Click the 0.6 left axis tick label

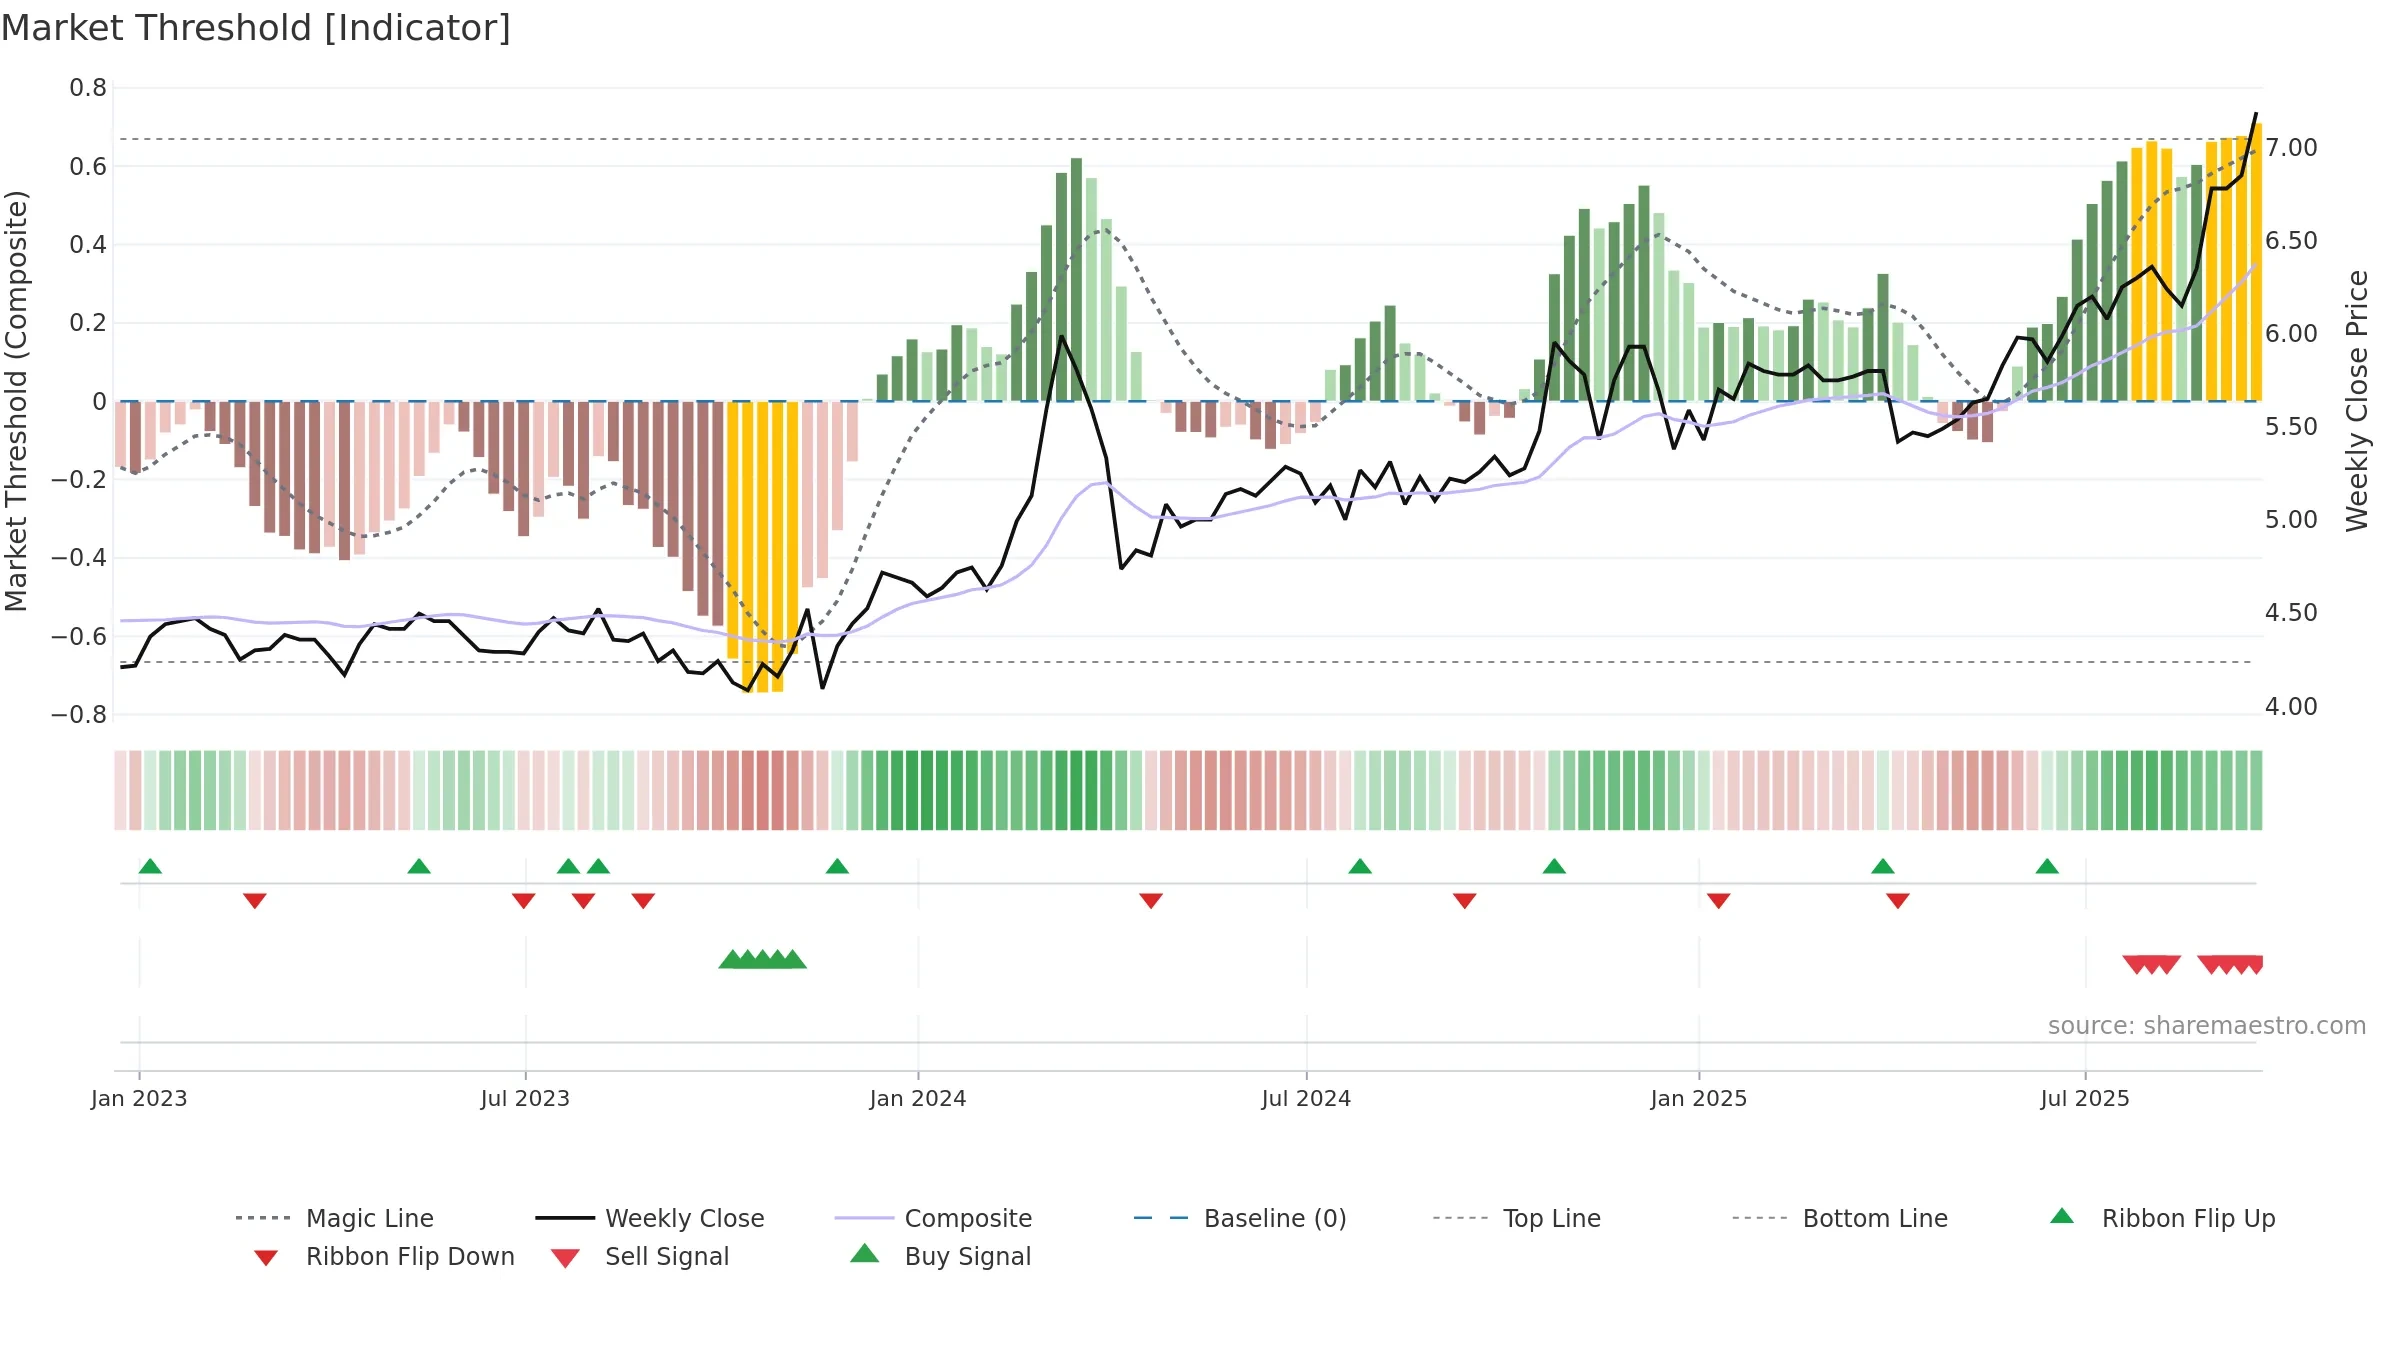click(88, 166)
